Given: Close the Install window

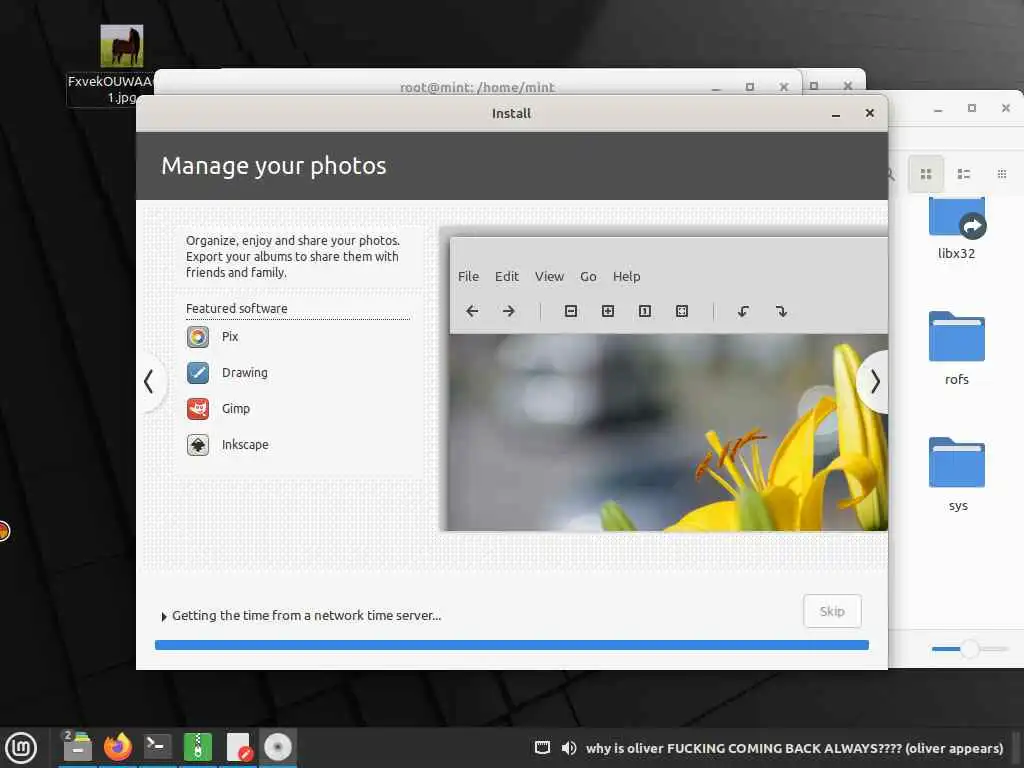Looking at the screenshot, I should click(869, 113).
